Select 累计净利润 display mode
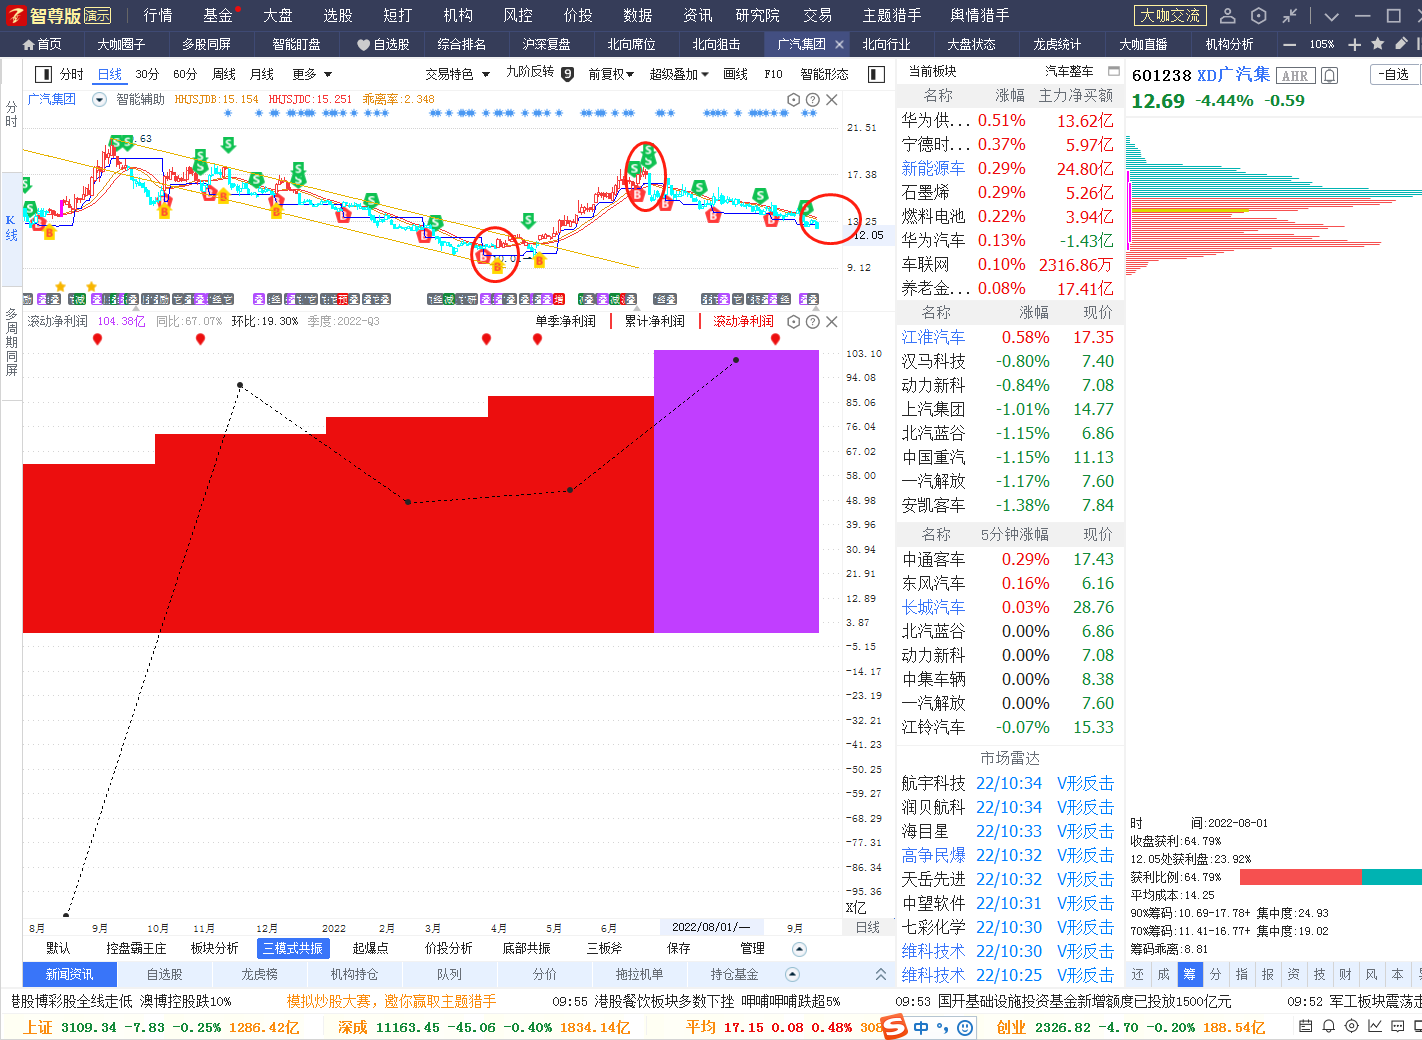The width and height of the screenshot is (1422, 1040). point(655,321)
